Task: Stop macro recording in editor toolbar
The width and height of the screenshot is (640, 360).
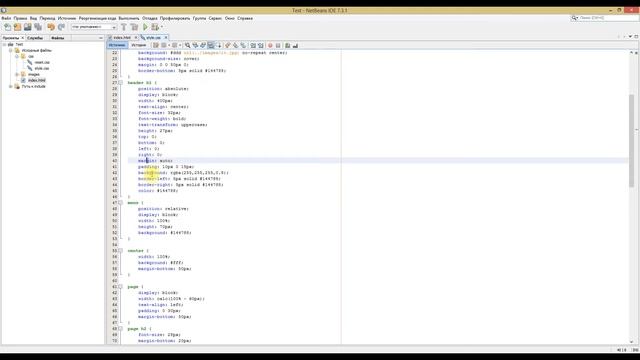Action: pyautogui.click(x=278, y=45)
